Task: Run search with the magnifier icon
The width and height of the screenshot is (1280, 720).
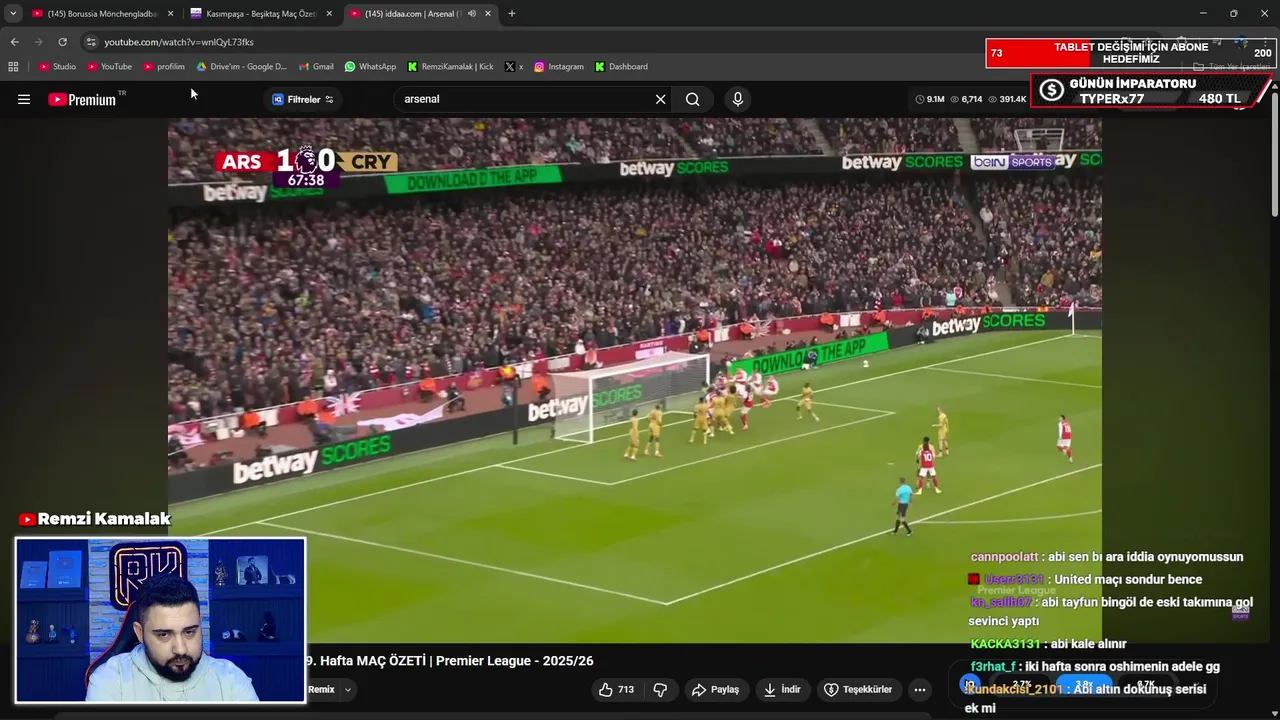Action: click(x=692, y=99)
